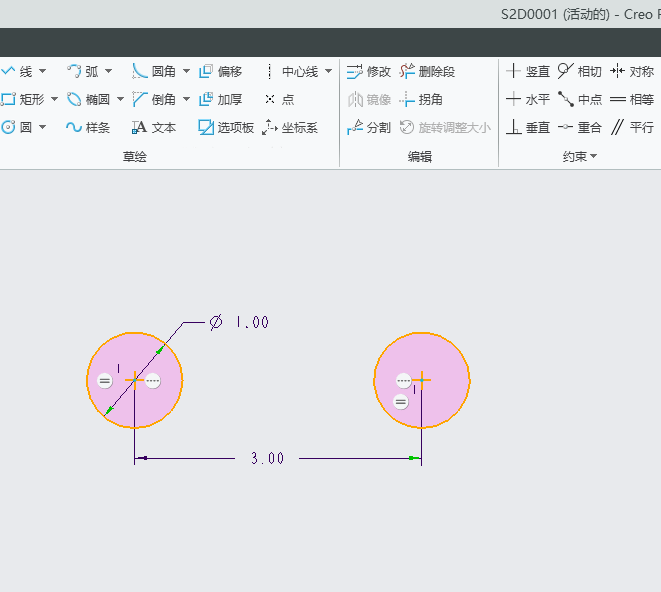Select the Rectangle (矩形) tool
Screen dimensions: 661x592
[23, 100]
